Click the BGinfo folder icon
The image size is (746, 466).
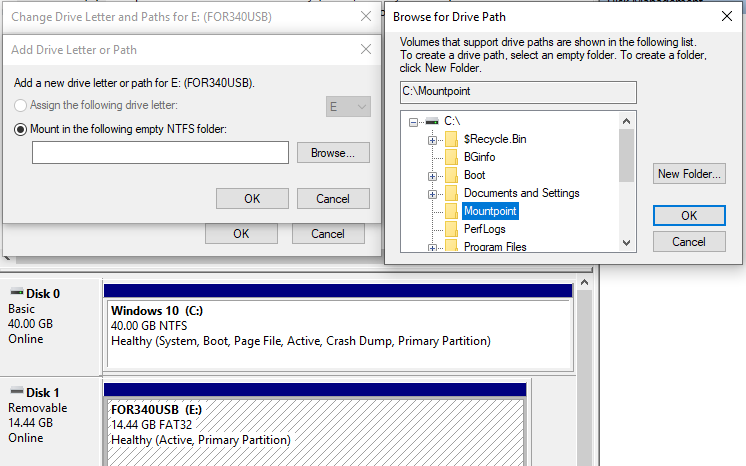(451, 157)
